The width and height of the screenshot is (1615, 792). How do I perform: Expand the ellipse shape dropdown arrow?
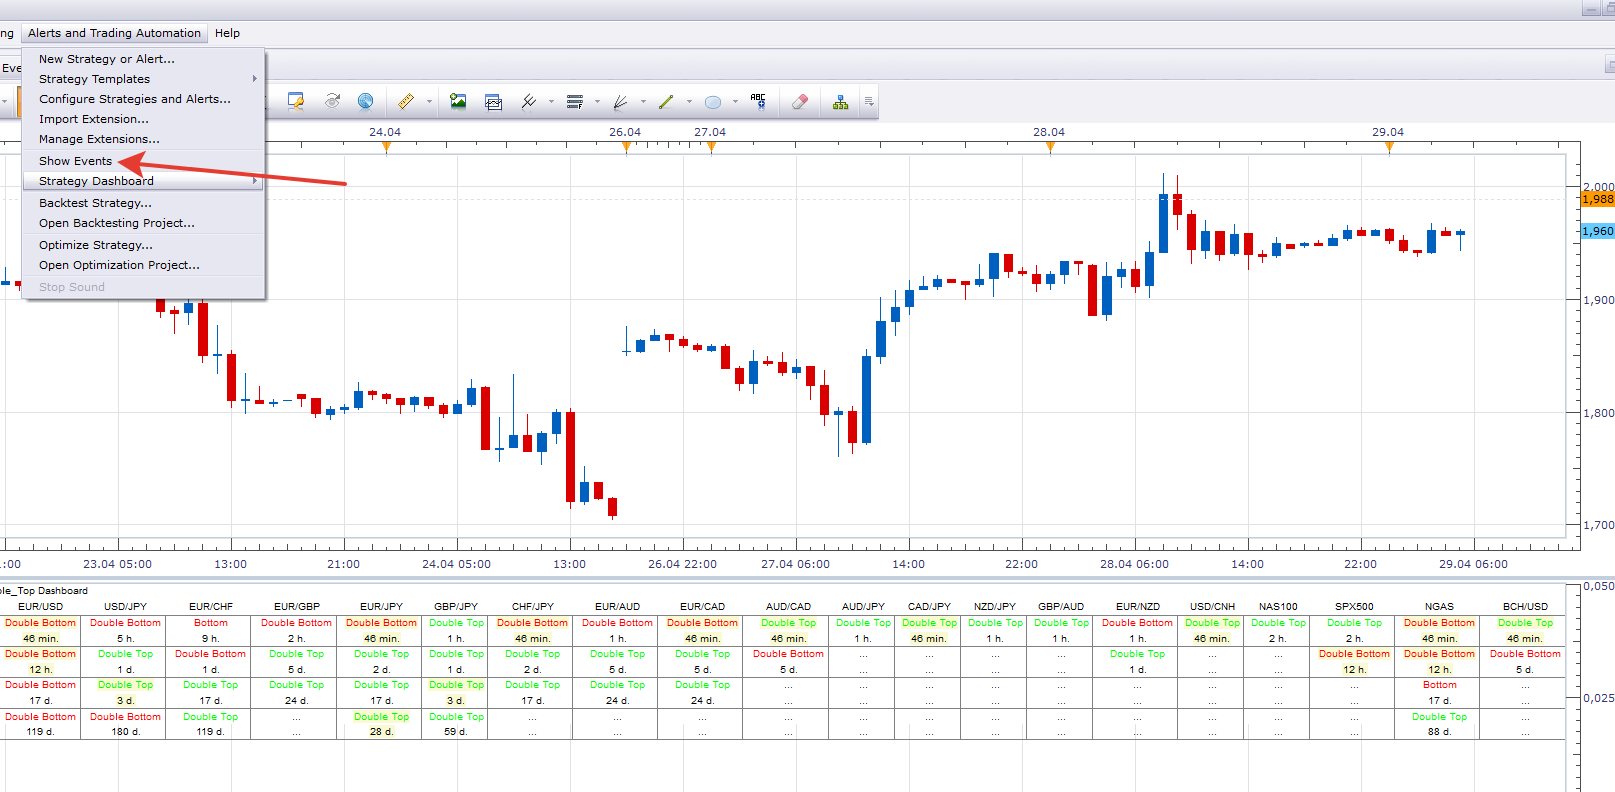coord(735,101)
